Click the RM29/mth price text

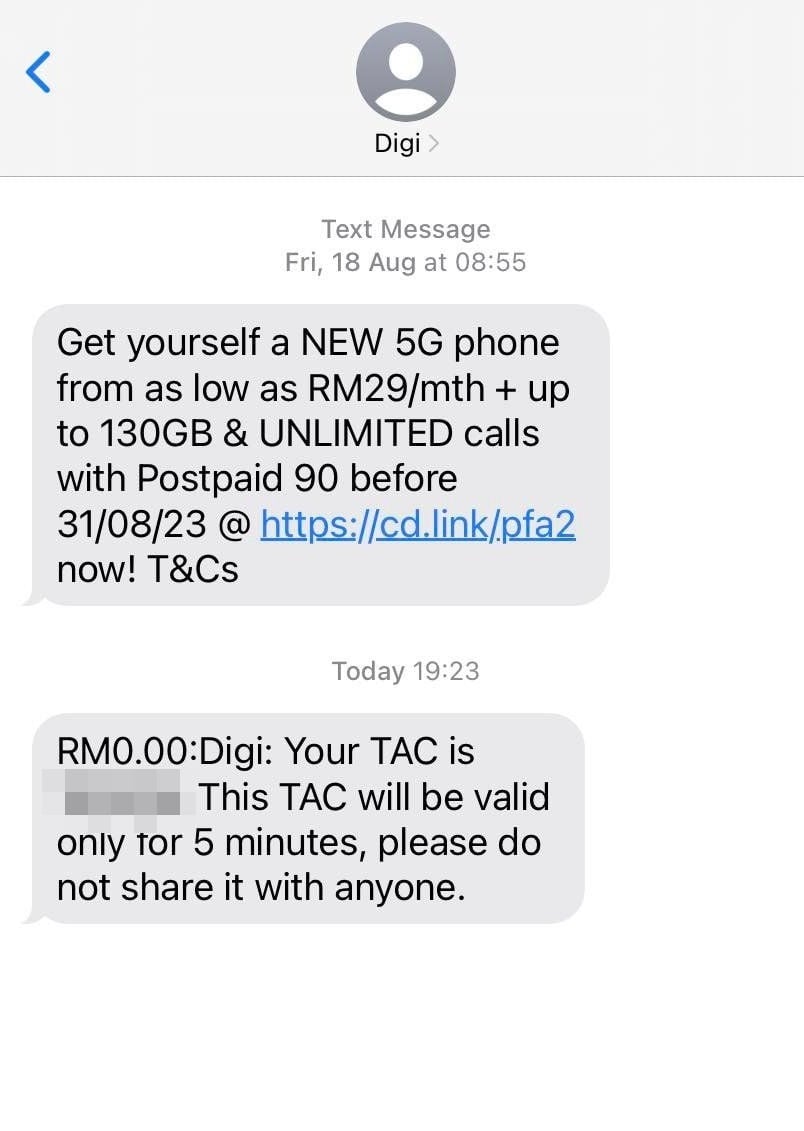(397, 389)
